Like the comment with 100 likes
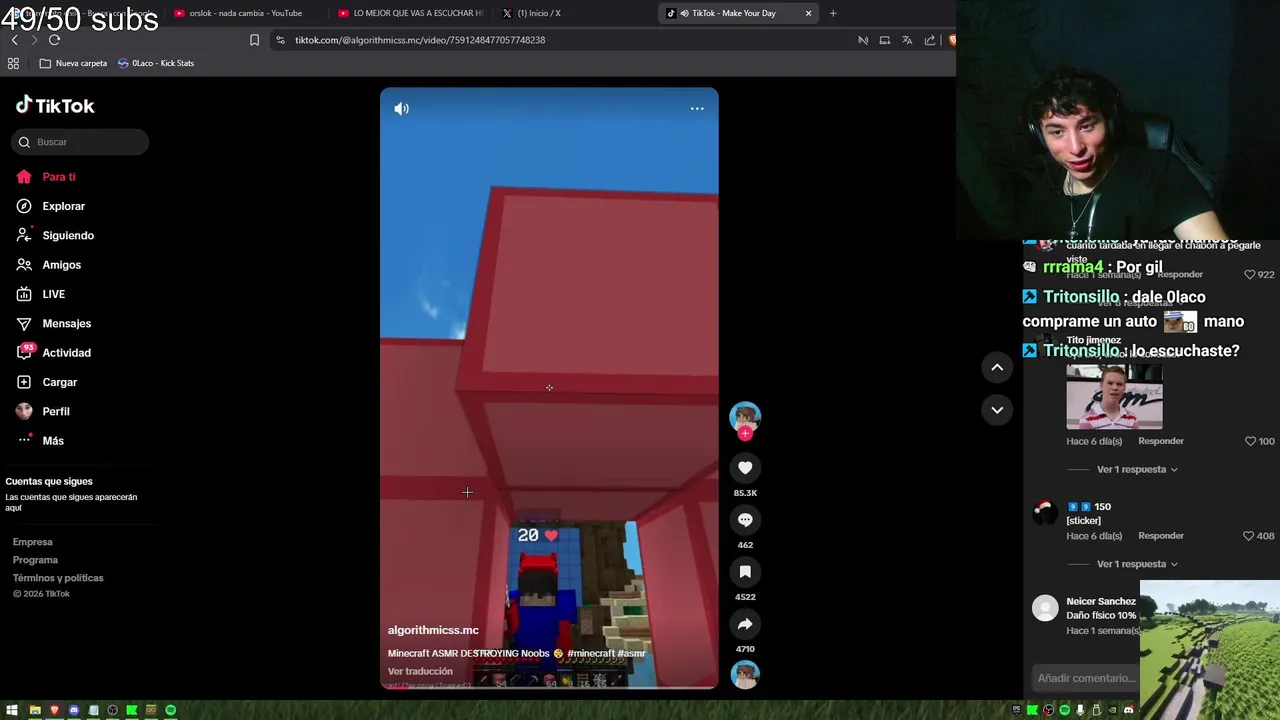Image resolution: width=1280 pixels, height=720 pixels. pyautogui.click(x=1250, y=441)
